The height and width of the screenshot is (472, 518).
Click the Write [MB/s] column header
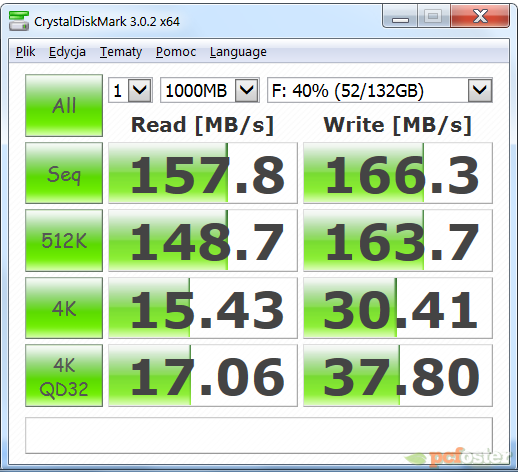click(x=397, y=125)
